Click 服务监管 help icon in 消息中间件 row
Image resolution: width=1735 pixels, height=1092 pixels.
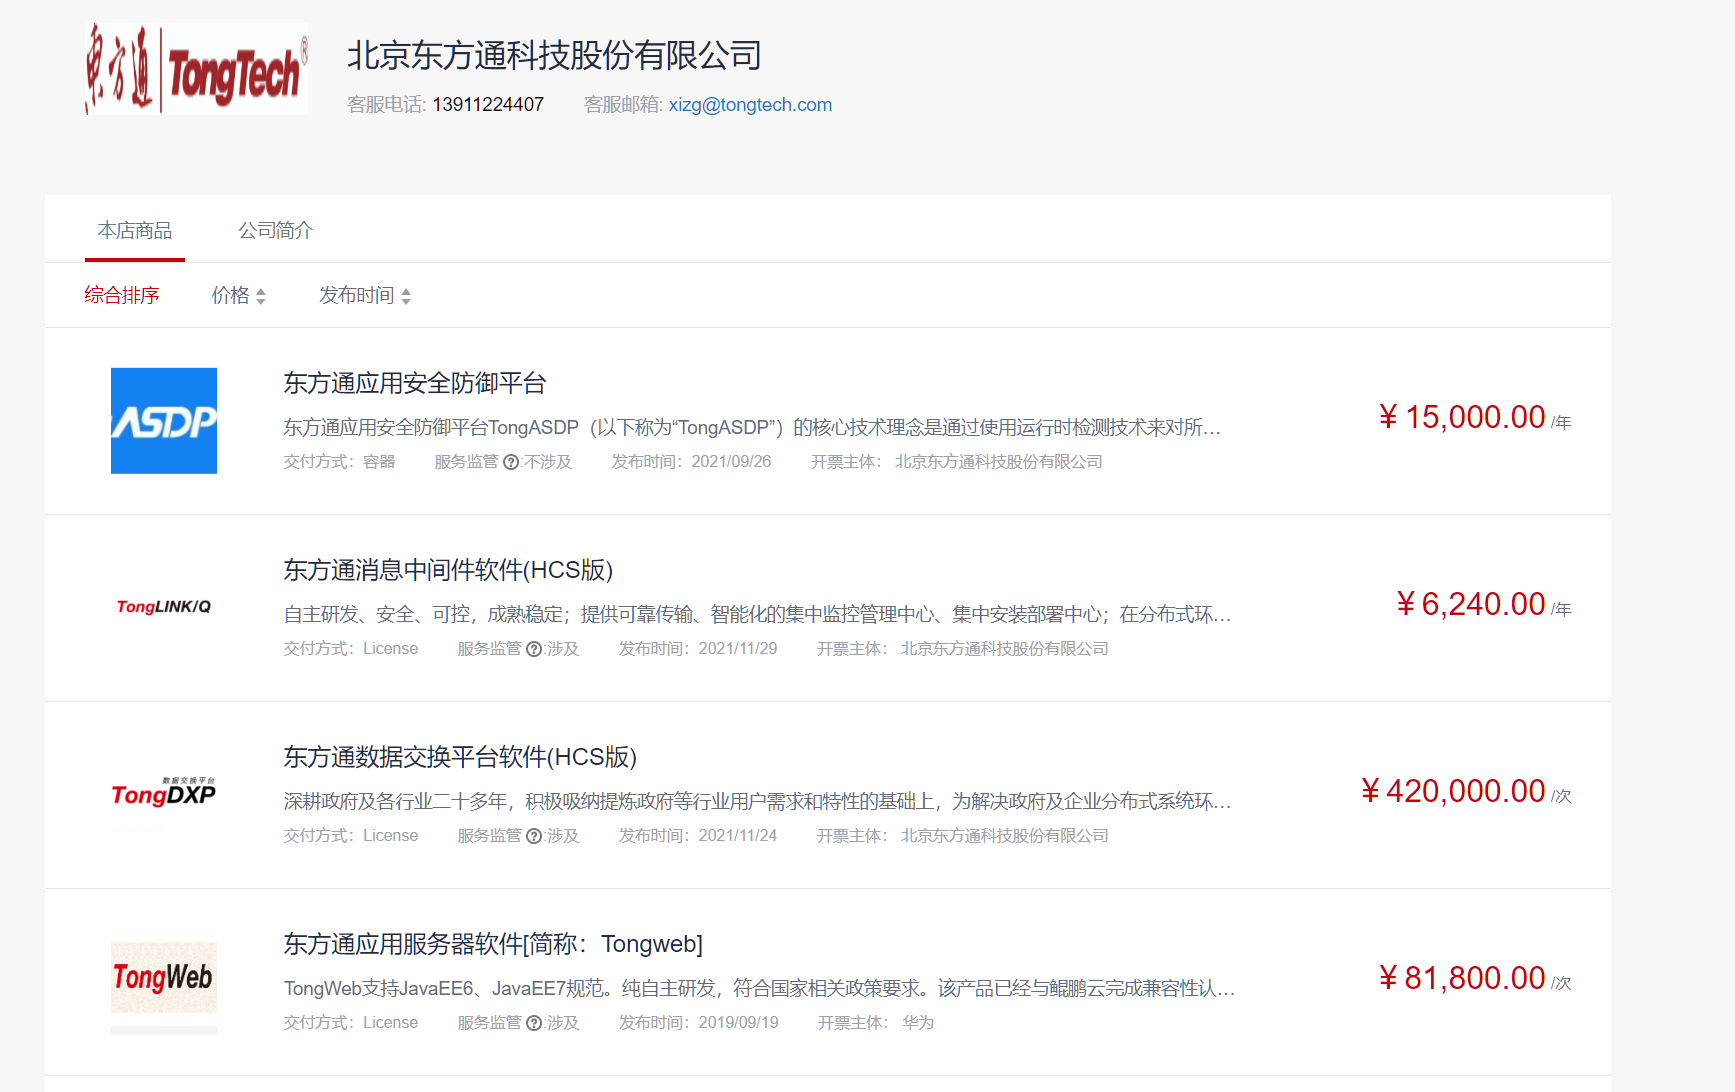click(x=534, y=649)
